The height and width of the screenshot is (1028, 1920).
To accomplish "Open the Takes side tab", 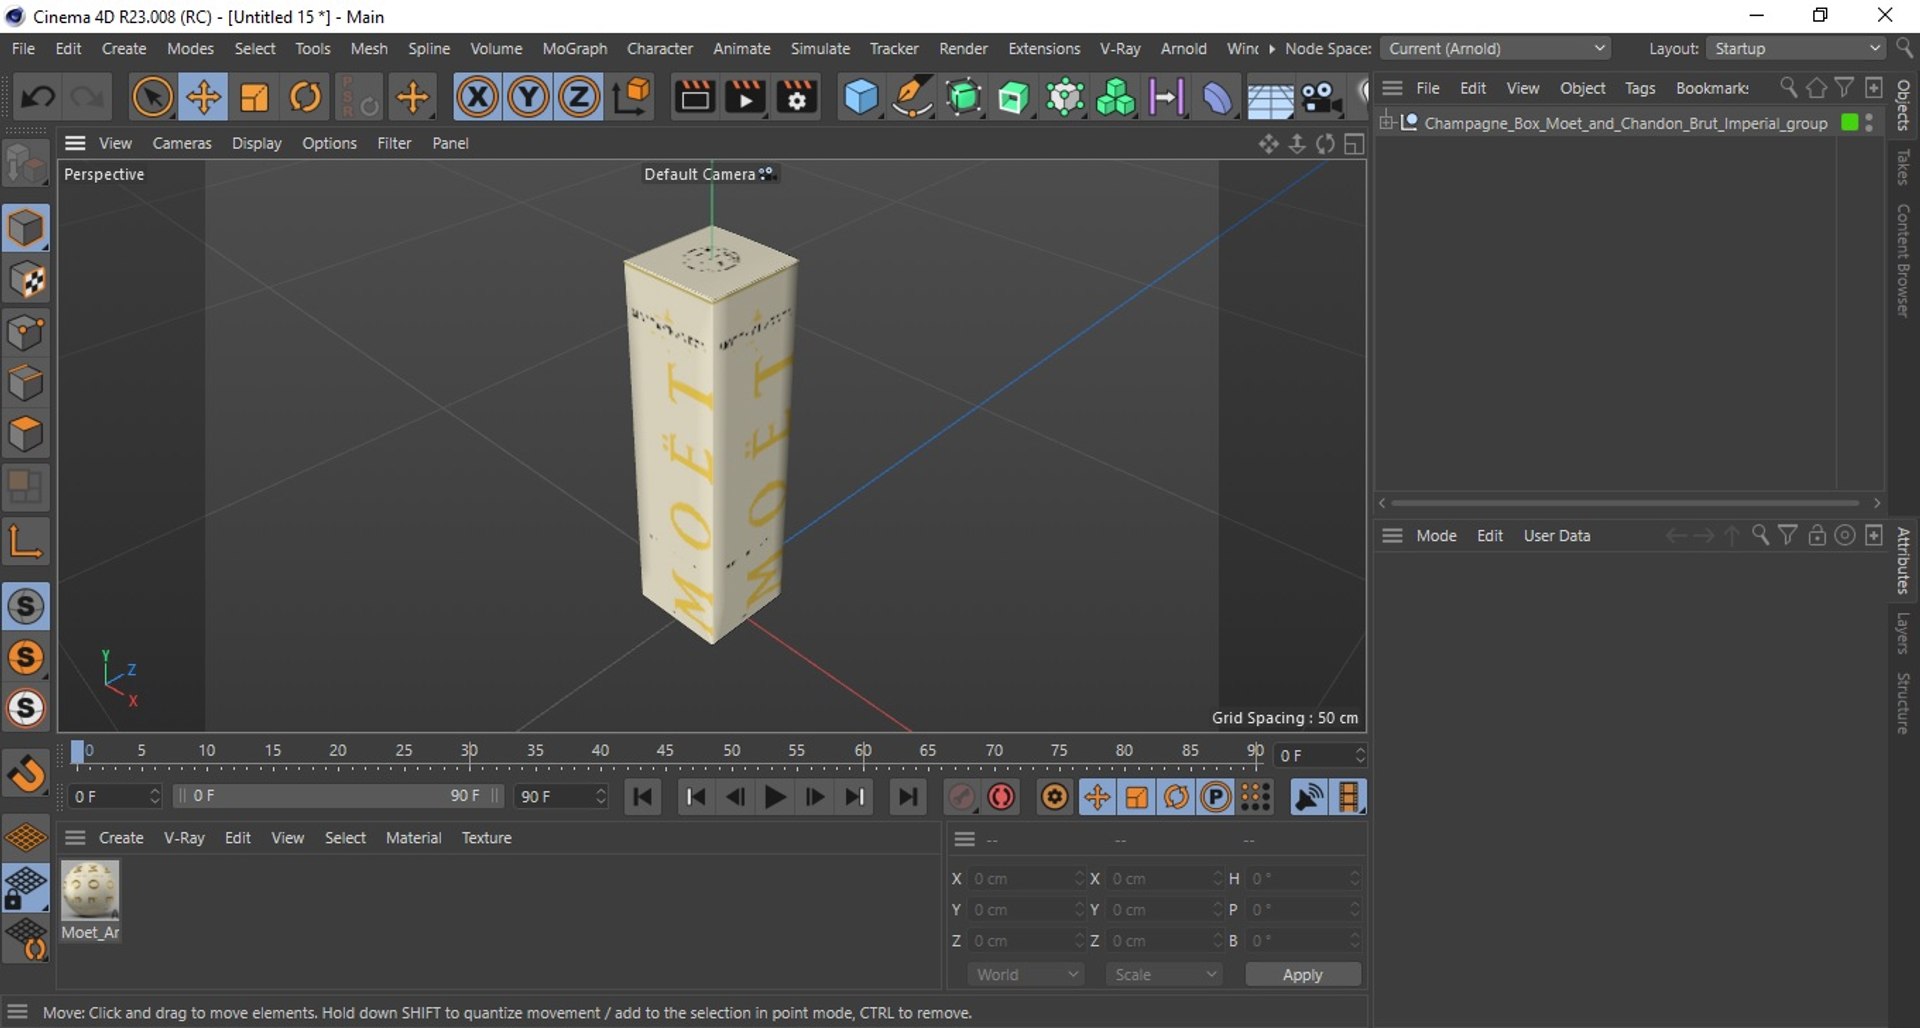I will [x=1904, y=168].
